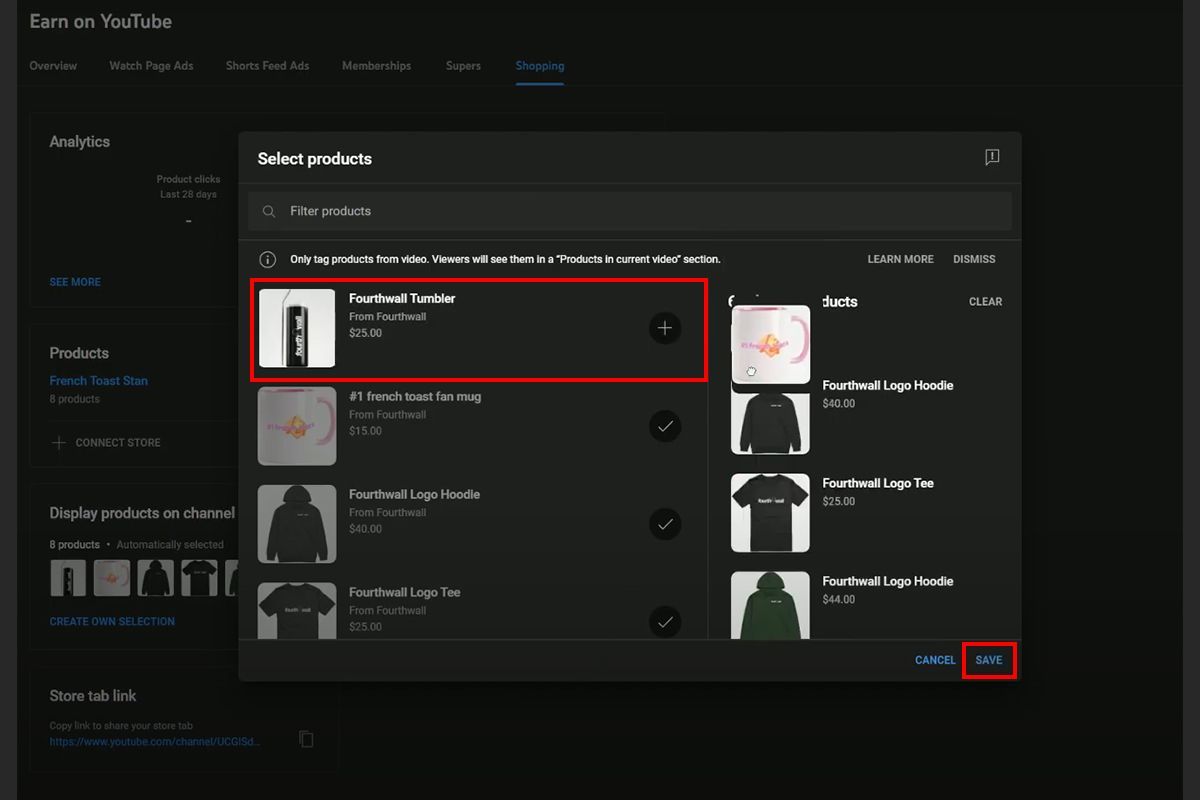Switch to Watch Page Ads tab
1200x800 pixels.
coord(151,66)
